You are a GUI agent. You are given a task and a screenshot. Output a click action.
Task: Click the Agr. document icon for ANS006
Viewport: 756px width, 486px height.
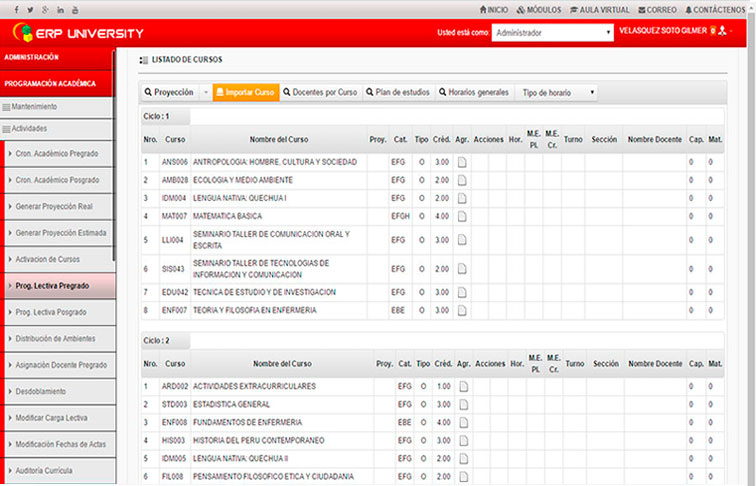point(462,162)
